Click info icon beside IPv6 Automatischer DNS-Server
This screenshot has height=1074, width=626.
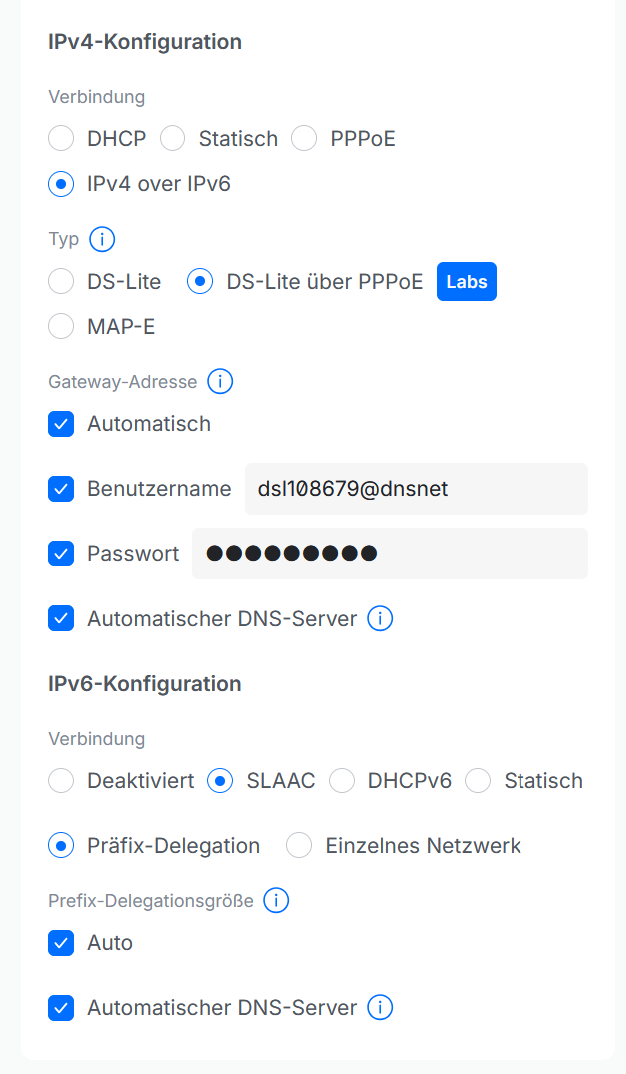click(380, 1008)
